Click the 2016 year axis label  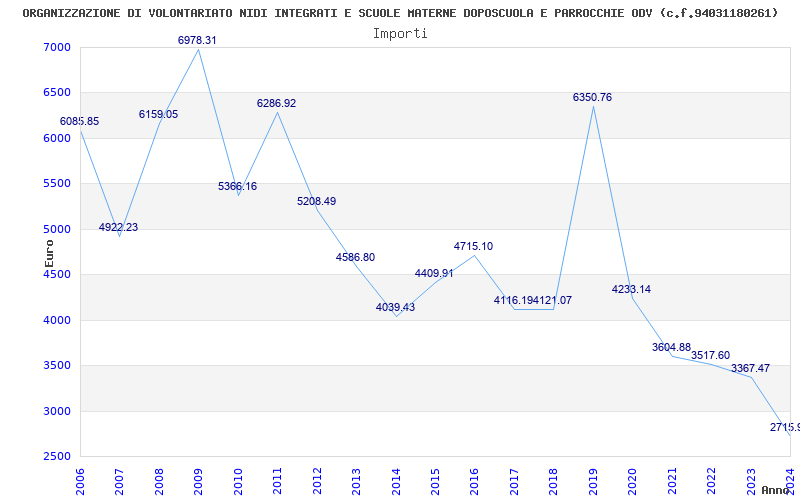474,481
